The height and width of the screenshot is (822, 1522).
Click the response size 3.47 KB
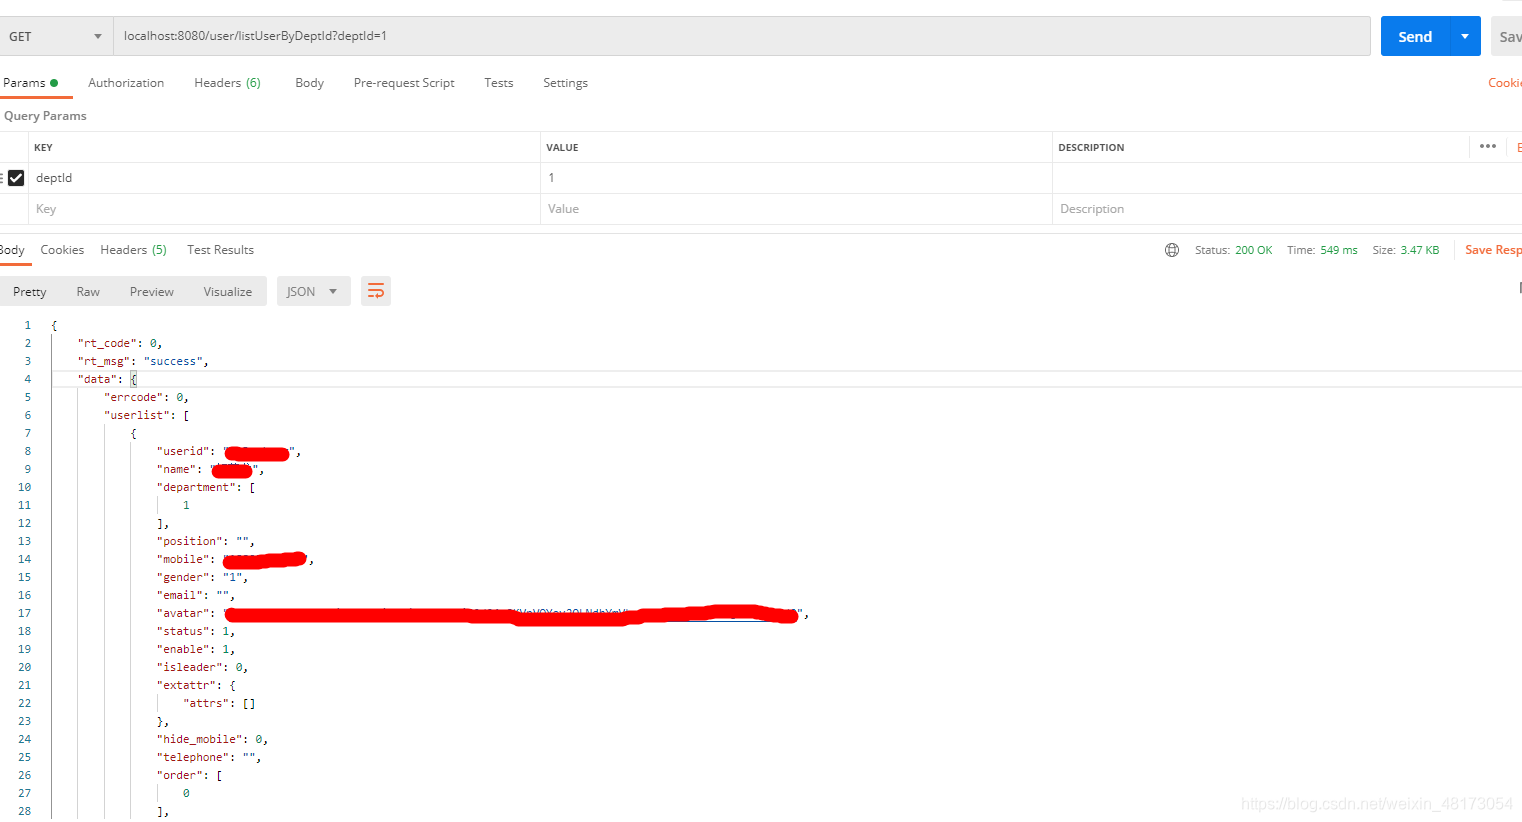[x=1420, y=250]
